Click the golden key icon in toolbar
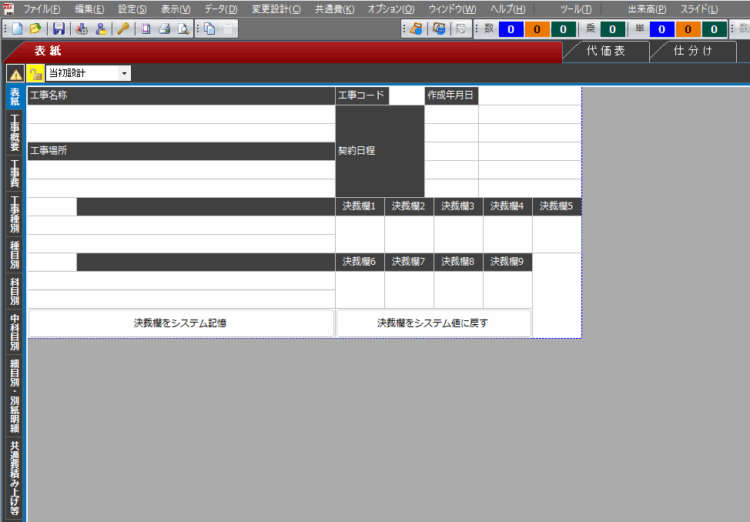750x522 pixels. click(123, 29)
